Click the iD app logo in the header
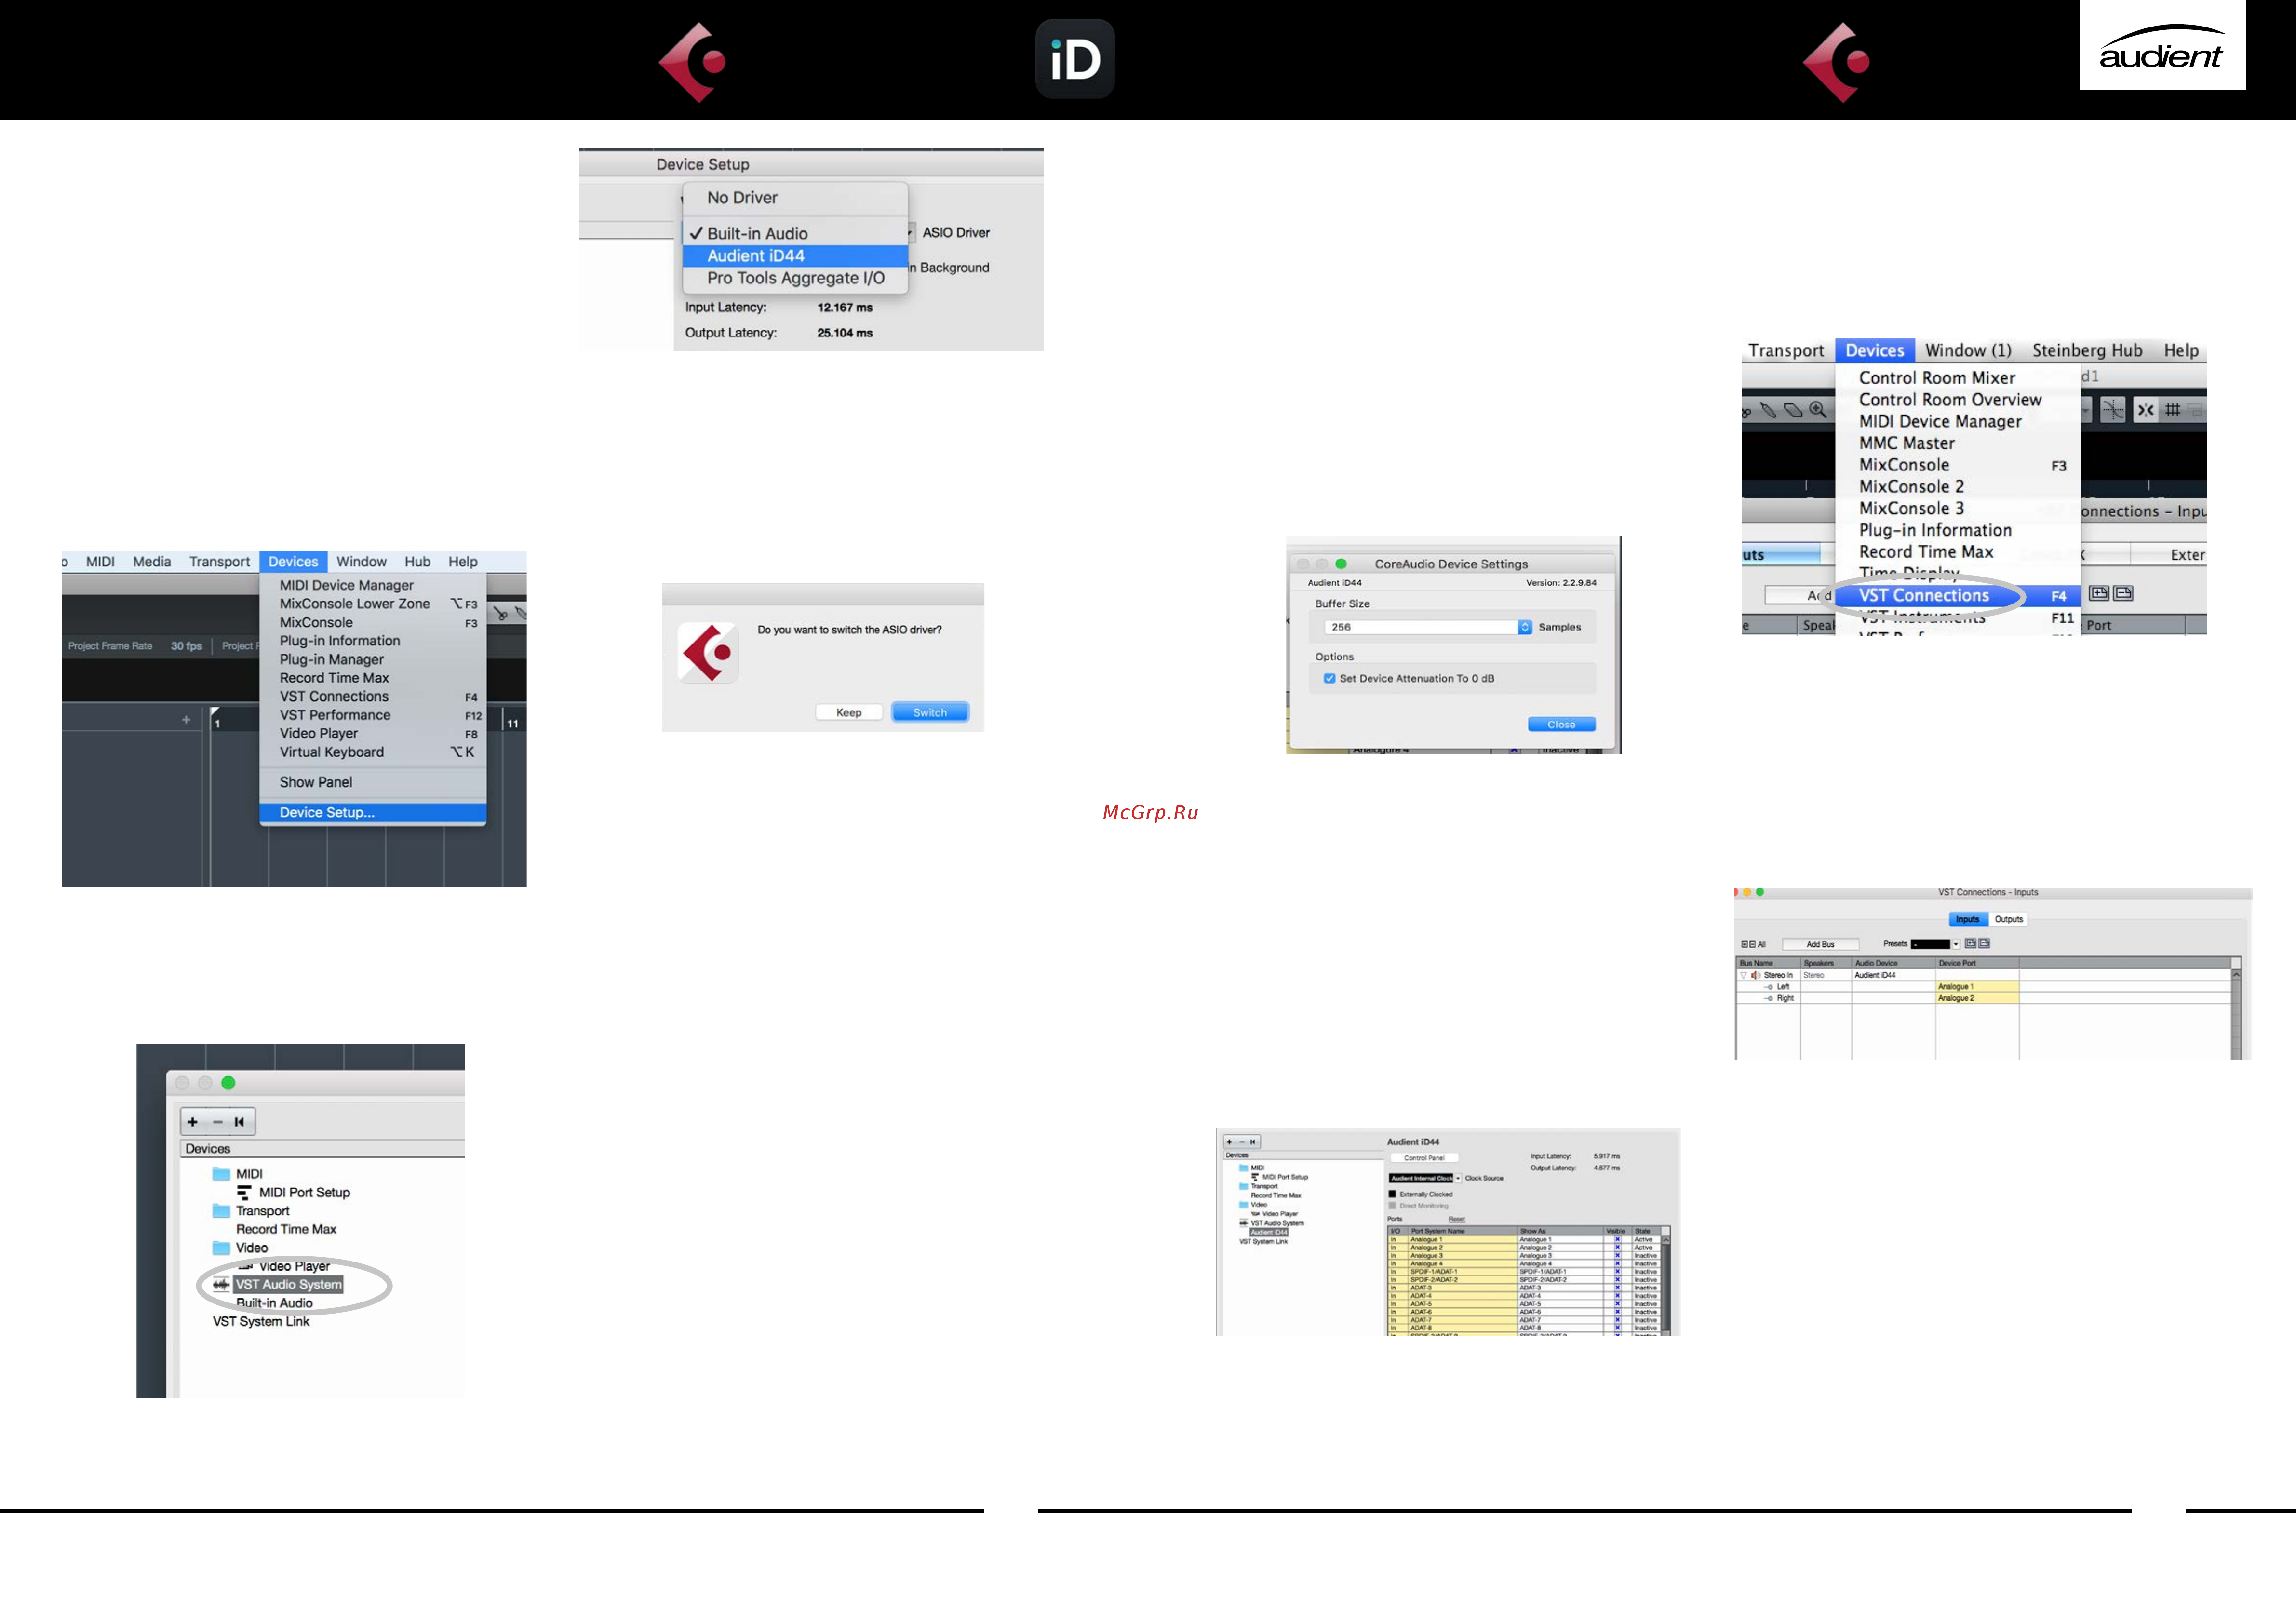Image resolution: width=2296 pixels, height=1624 pixels. coord(1075,58)
